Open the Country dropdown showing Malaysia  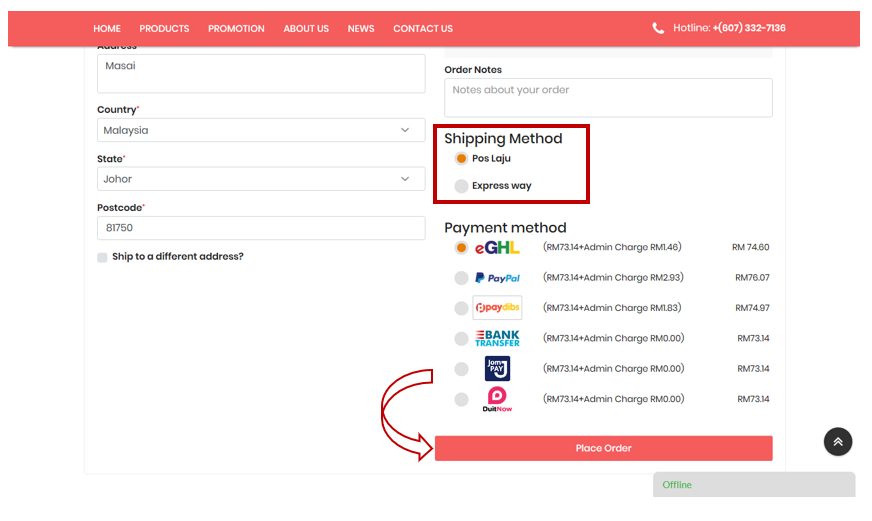[260, 130]
